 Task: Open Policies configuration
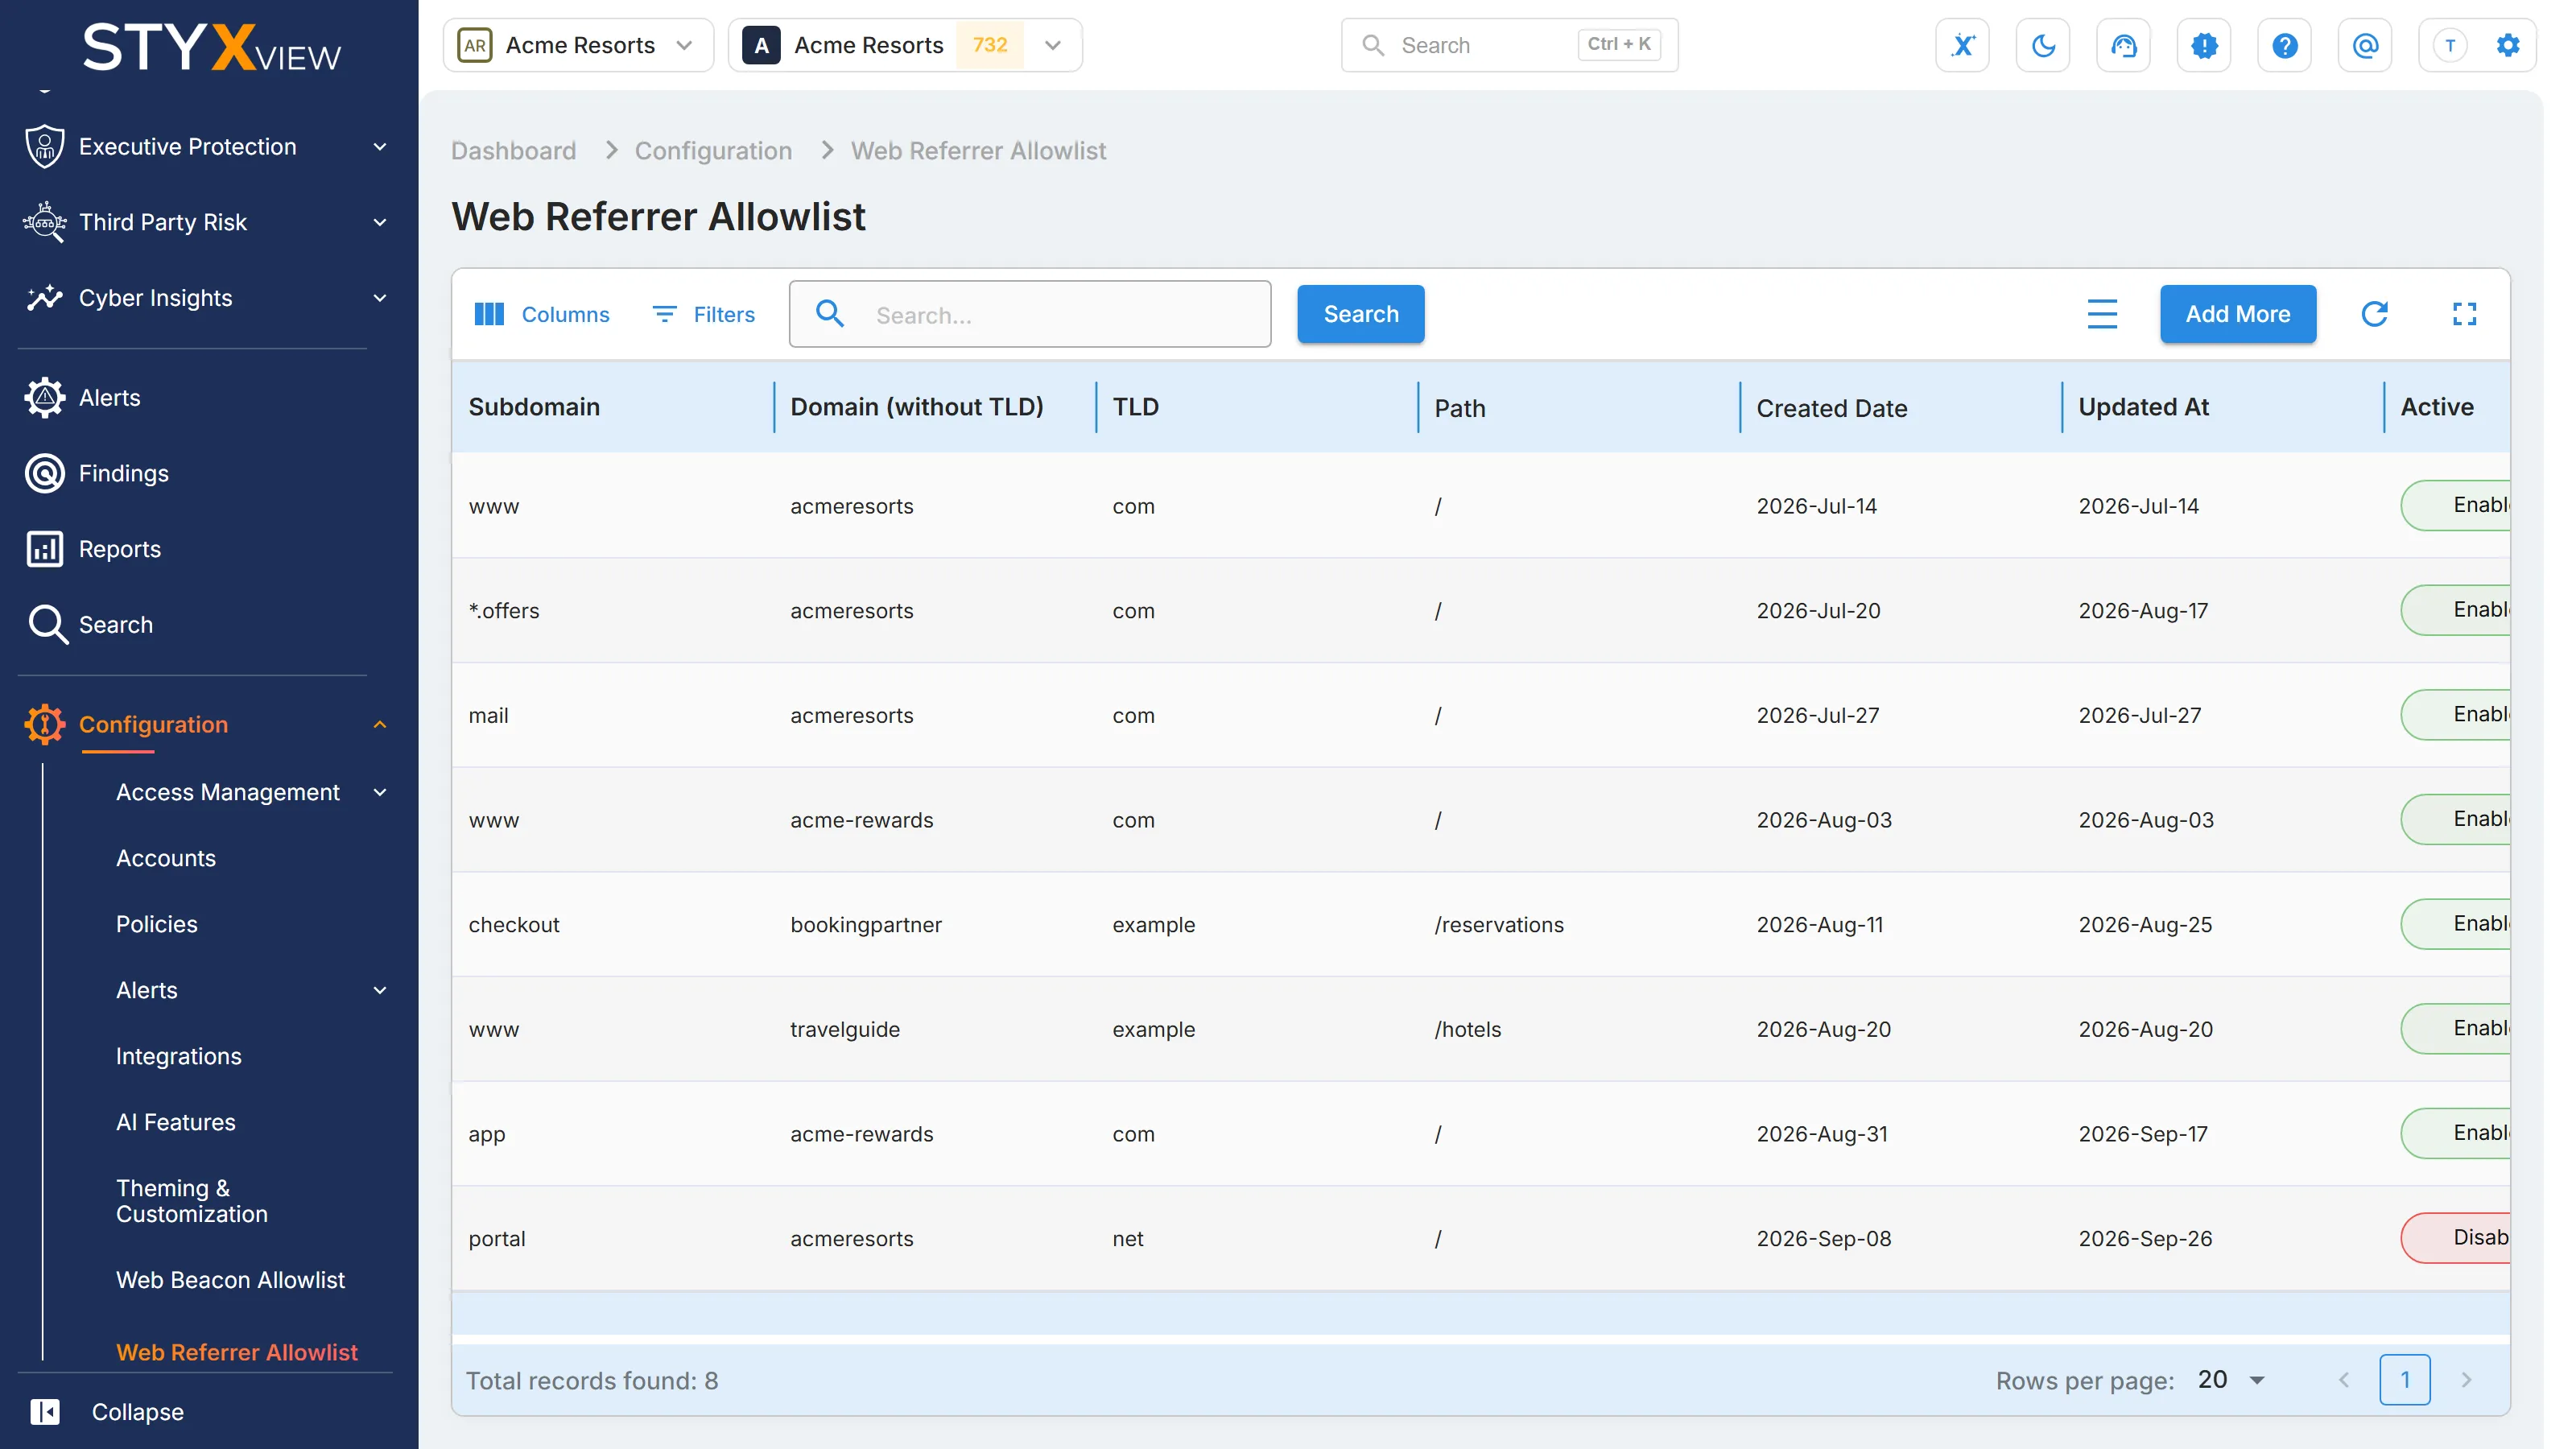tap(156, 924)
